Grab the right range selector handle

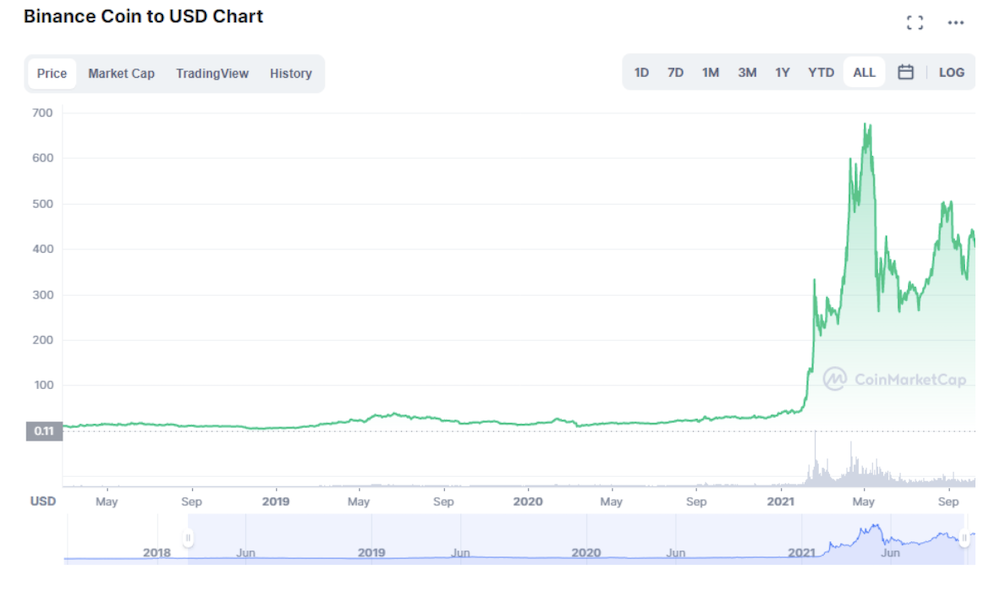964,538
